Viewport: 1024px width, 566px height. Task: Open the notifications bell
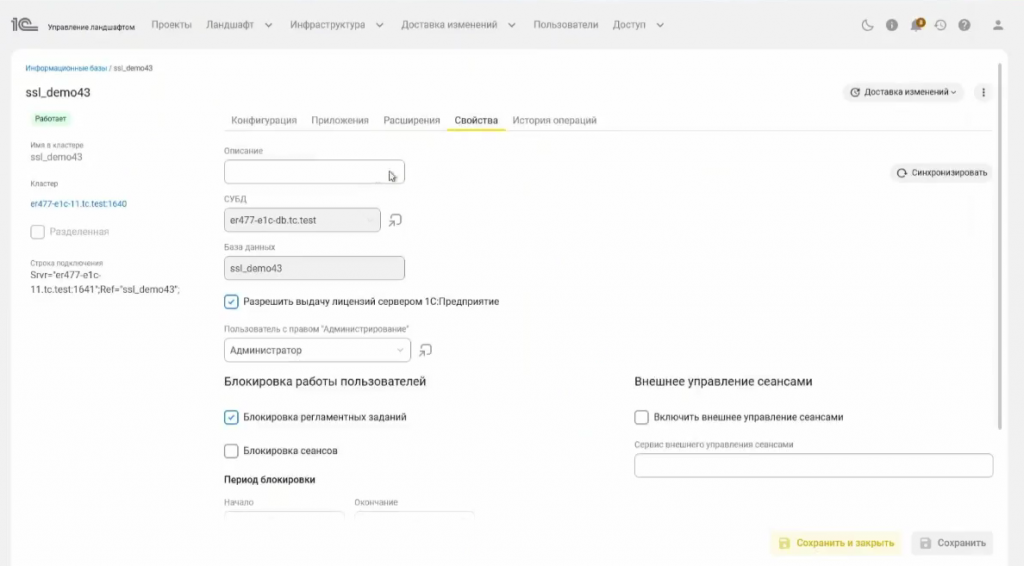tap(916, 25)
